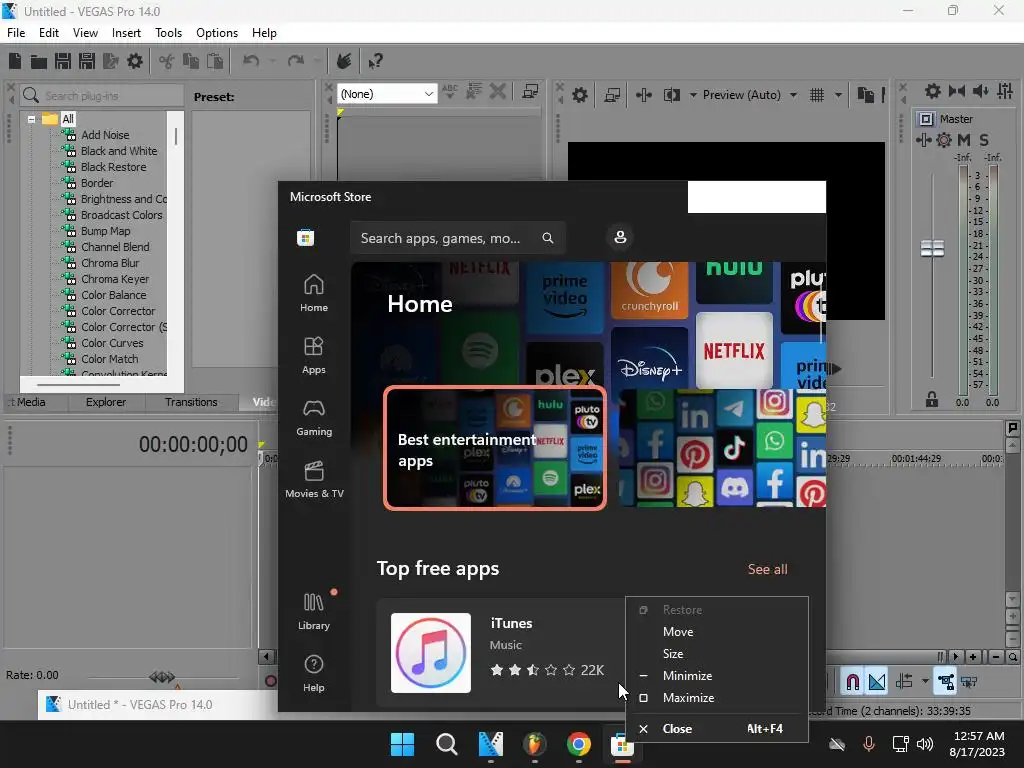1024x768 pixels.
Task: Toggle Automatic Crossfades button
Action: point(877,682)
